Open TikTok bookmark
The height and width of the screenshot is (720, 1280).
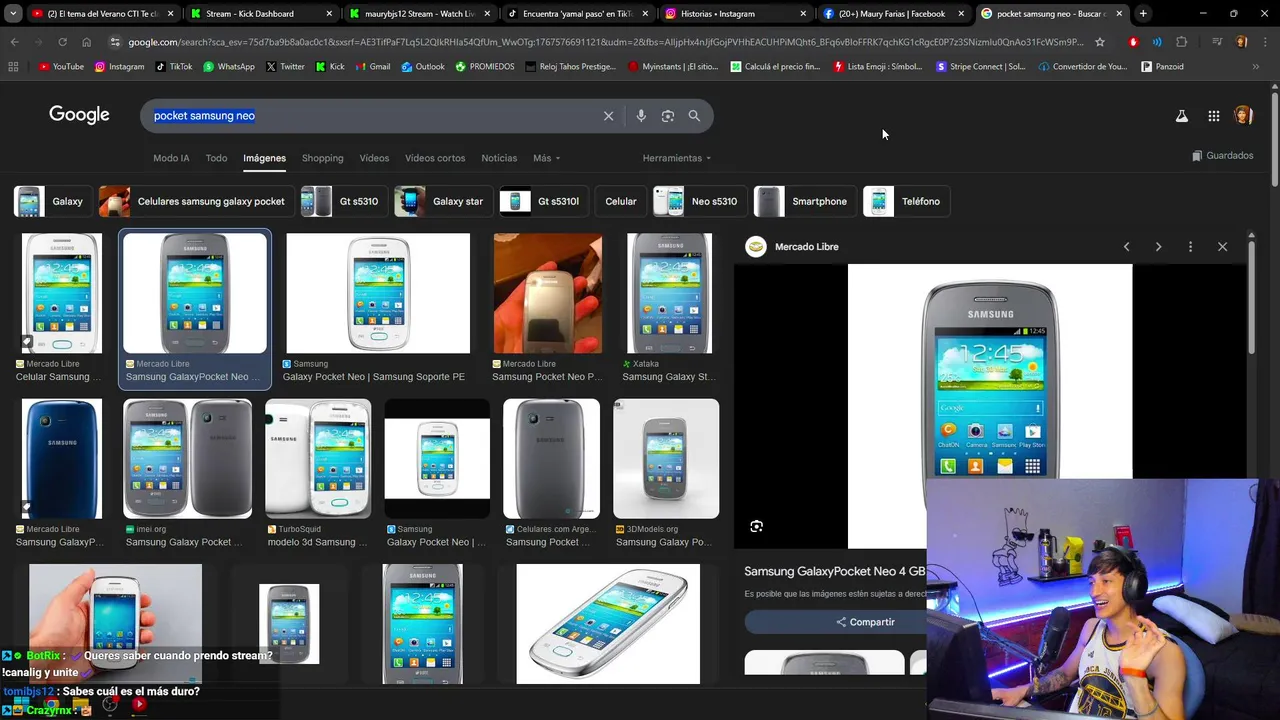click(174, 67)
